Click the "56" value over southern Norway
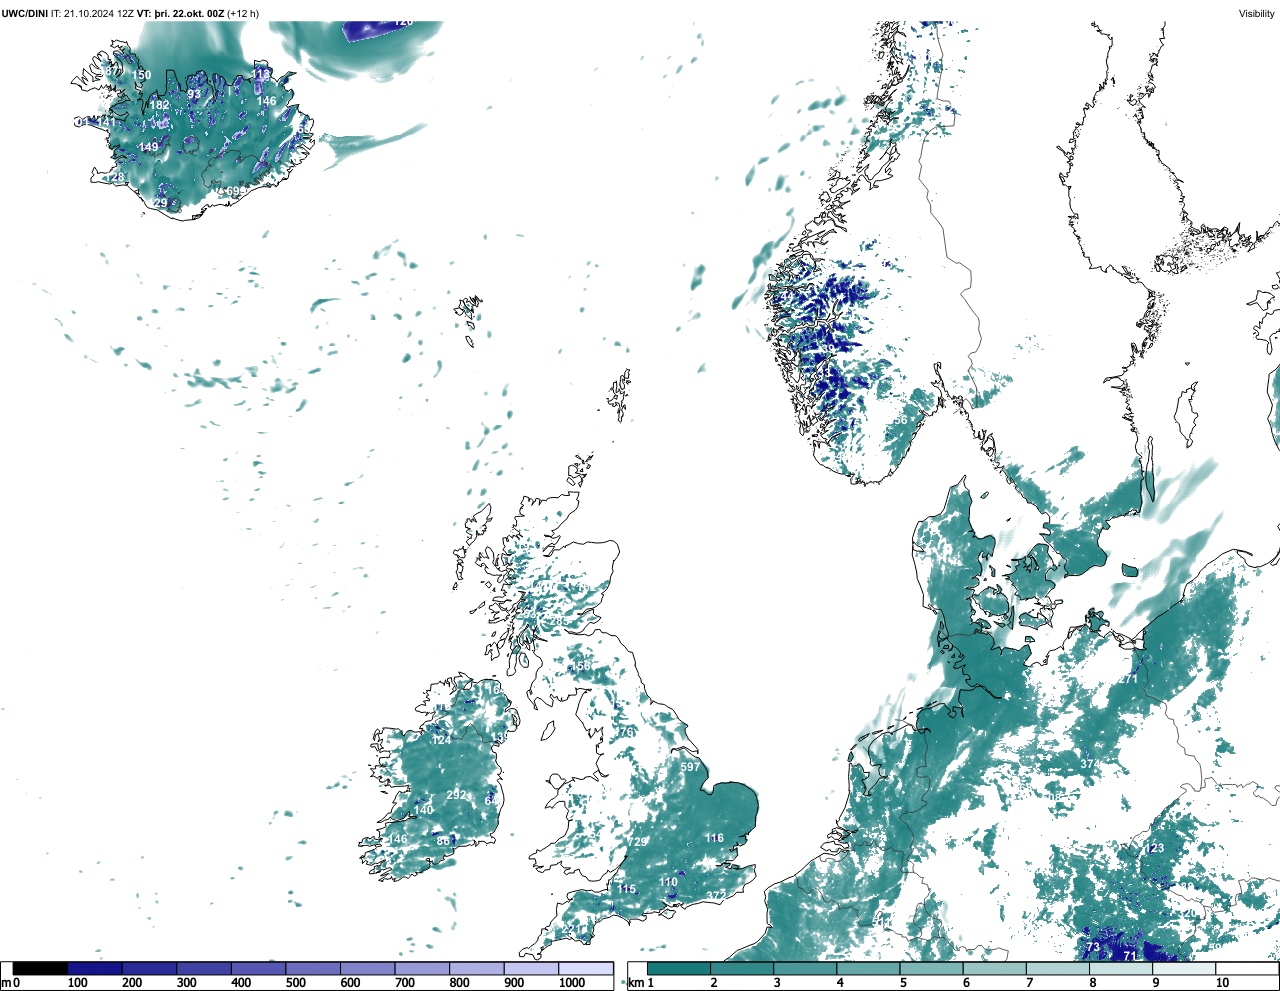 tap(901, 420)
